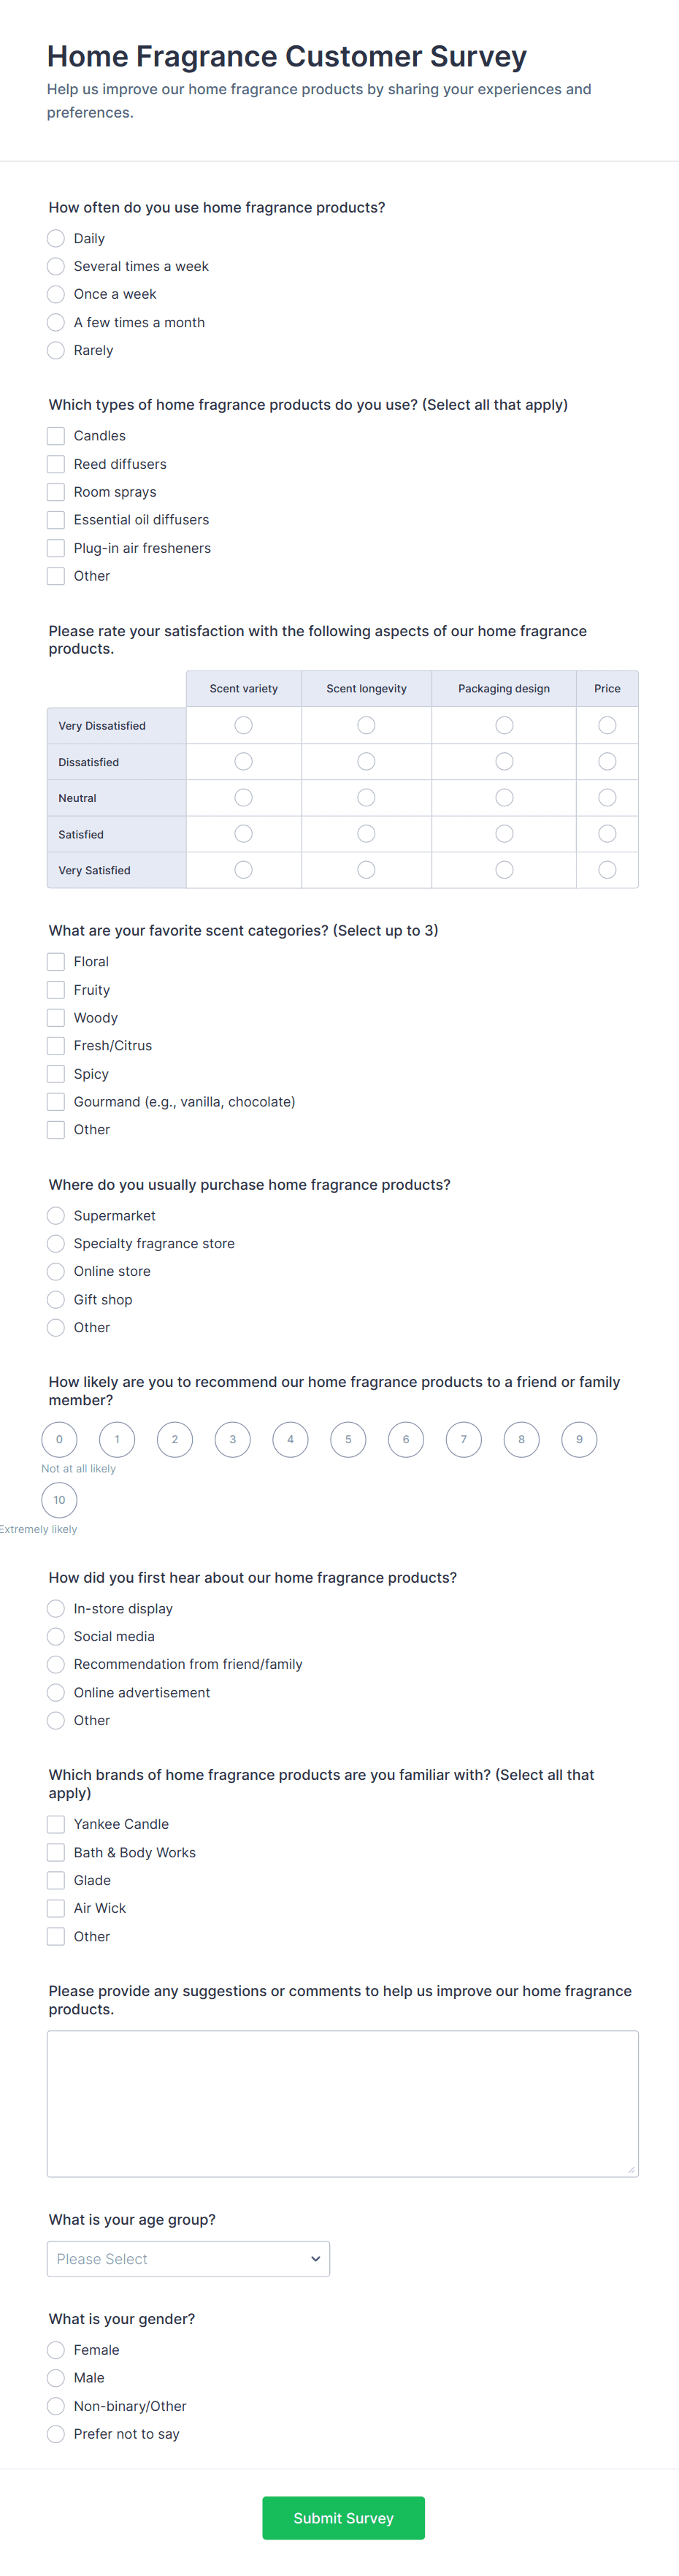Check "Floral" as a favorite scent category
This screenshot has width=679, height=2576.
(55, 961)
